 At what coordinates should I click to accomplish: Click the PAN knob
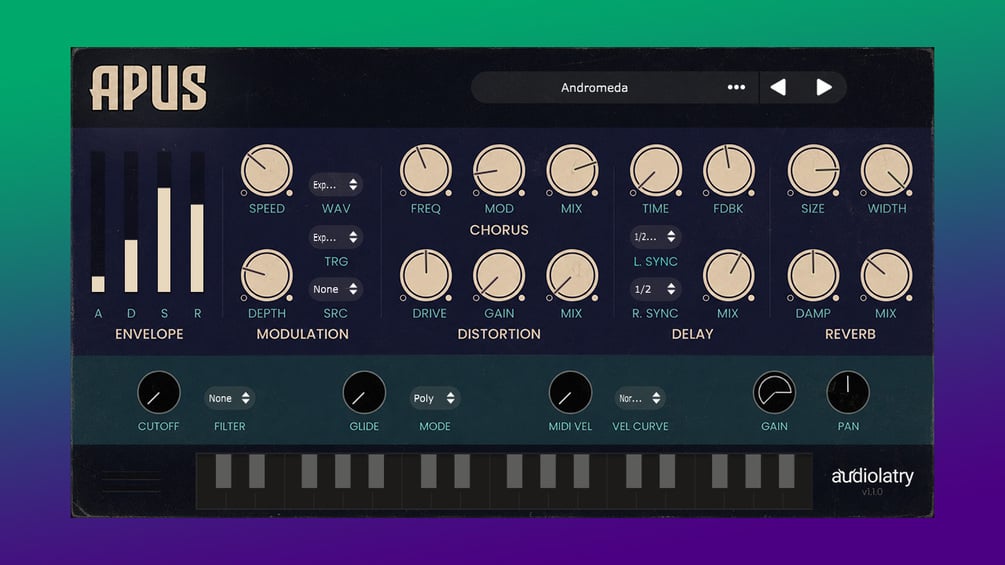[848, 392]
